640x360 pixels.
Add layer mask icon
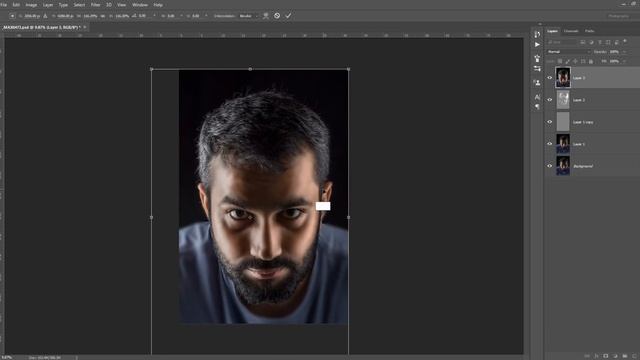(606, 356)
